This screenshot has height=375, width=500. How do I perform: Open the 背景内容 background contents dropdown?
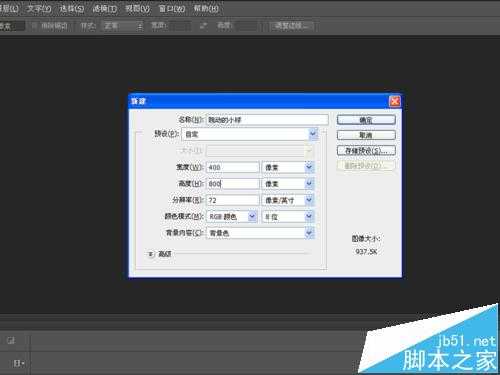(260, 233)
